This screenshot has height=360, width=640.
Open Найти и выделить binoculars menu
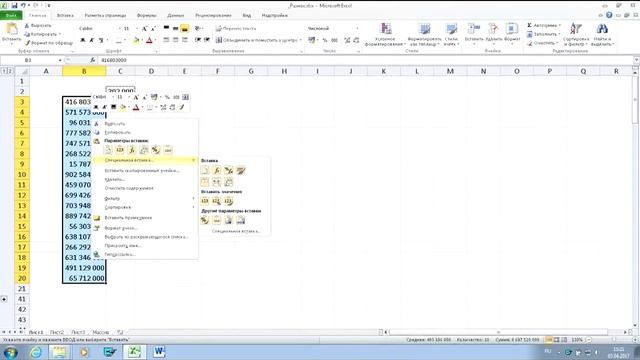click(602, 34)
